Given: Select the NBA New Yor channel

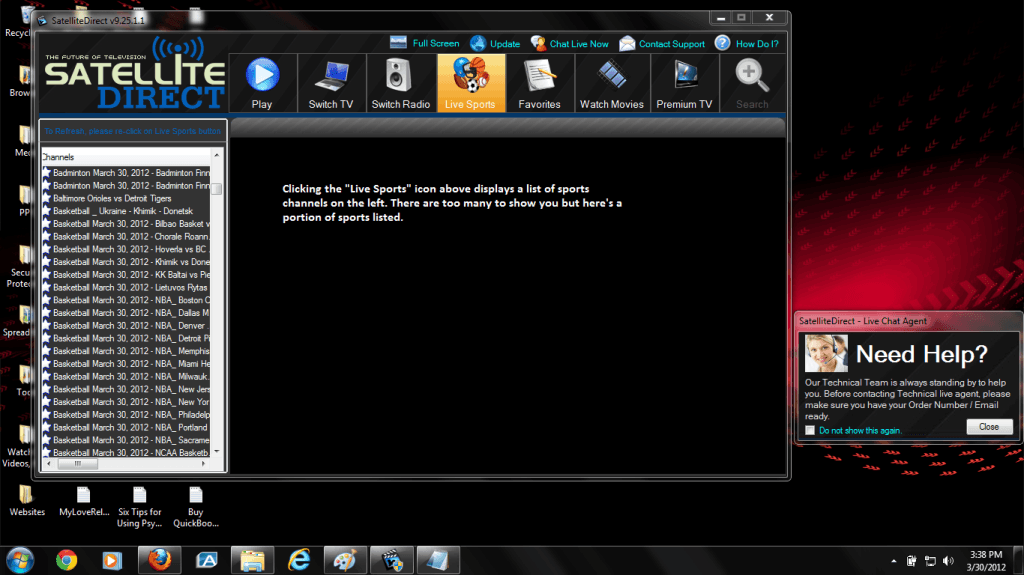Looking at the screenshot, I should click(x=126, y=402).
